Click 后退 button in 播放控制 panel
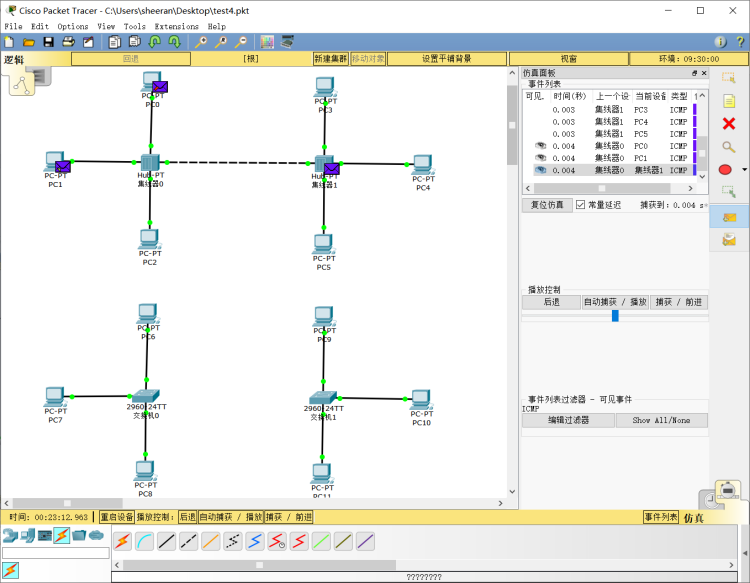The image size is (750, 583). 551,302
